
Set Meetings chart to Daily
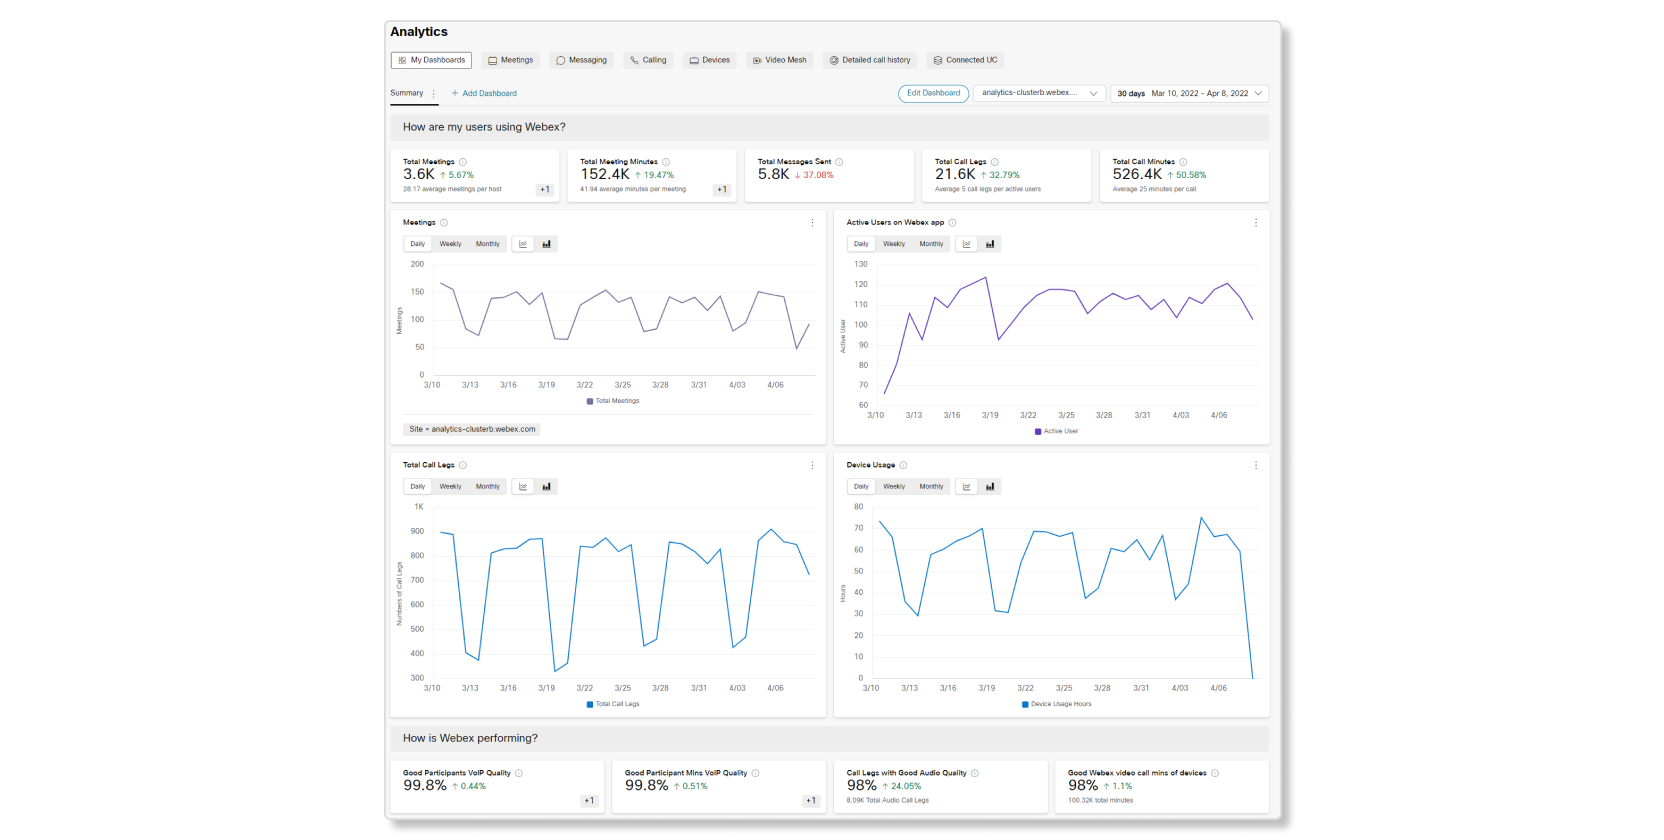pos(417,244)
